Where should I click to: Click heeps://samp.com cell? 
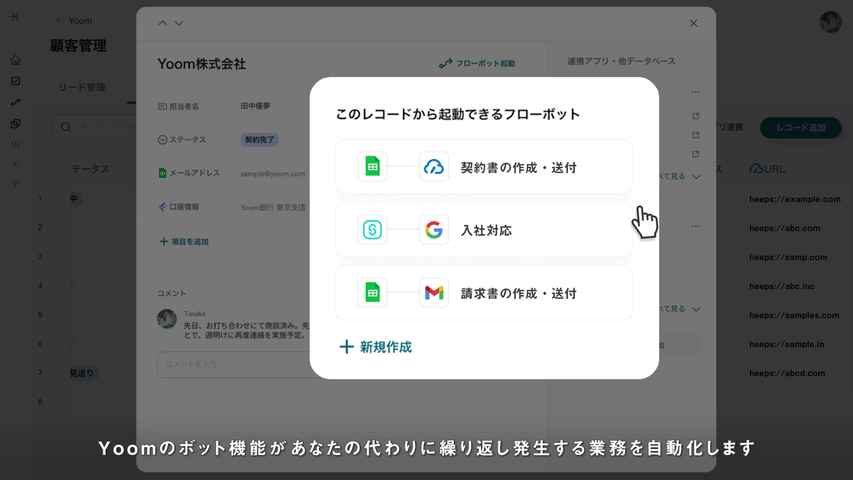(x=788, y=257)
